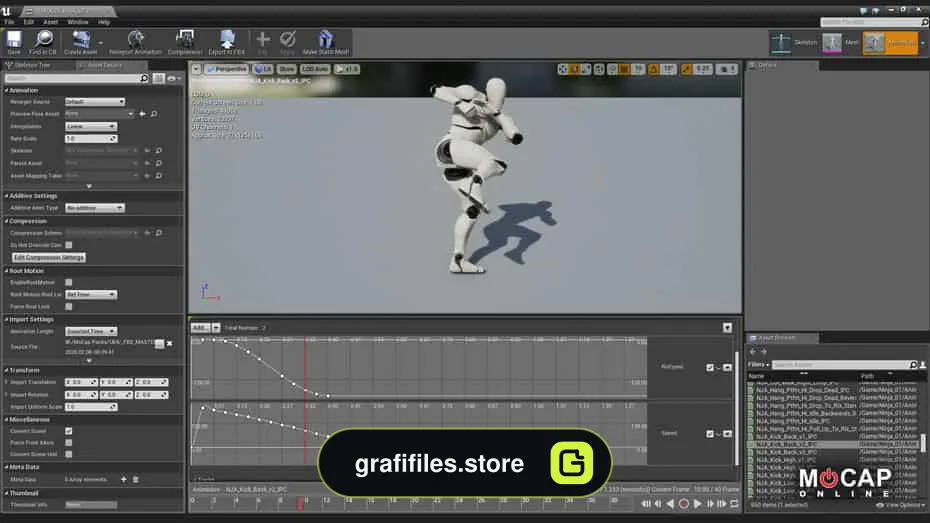Toggle the Force Root Lock checkbox

(69, 307)
